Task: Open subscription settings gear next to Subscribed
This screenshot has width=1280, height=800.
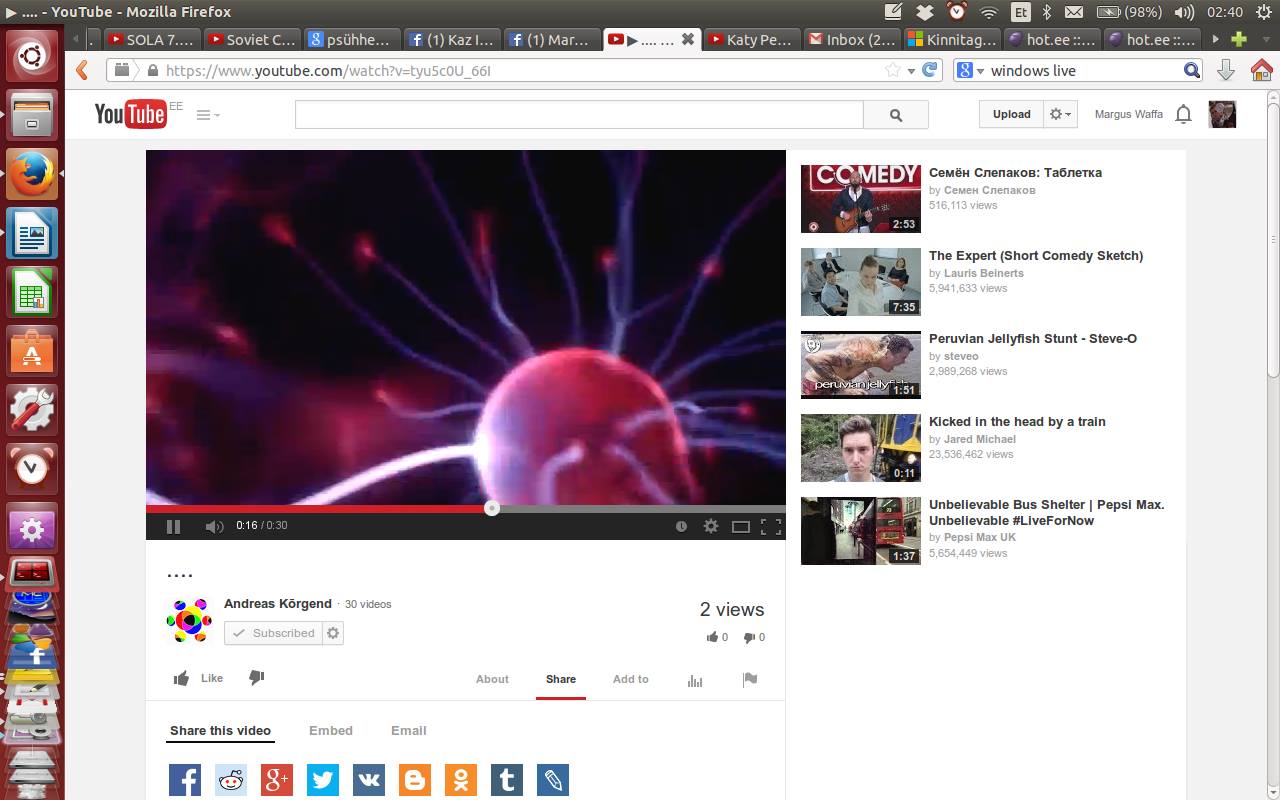Action: 333,633
